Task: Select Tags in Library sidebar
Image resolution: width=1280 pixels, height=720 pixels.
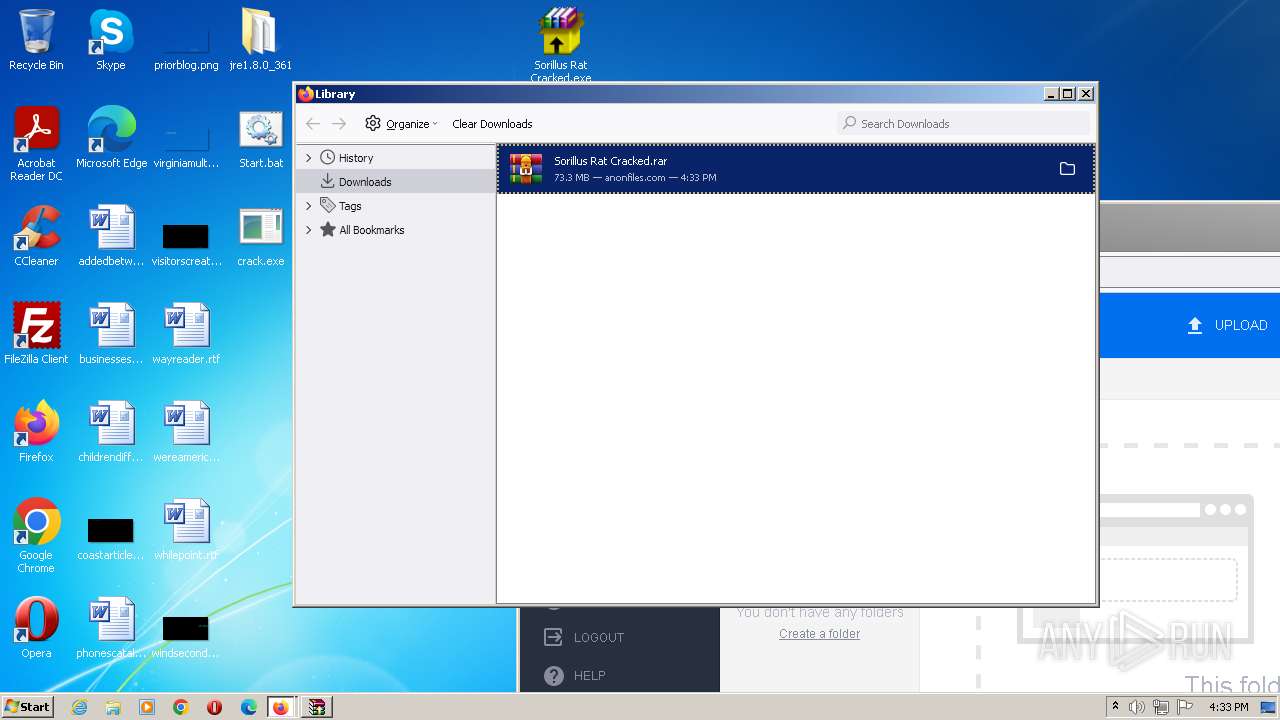Action: point(350,206)
